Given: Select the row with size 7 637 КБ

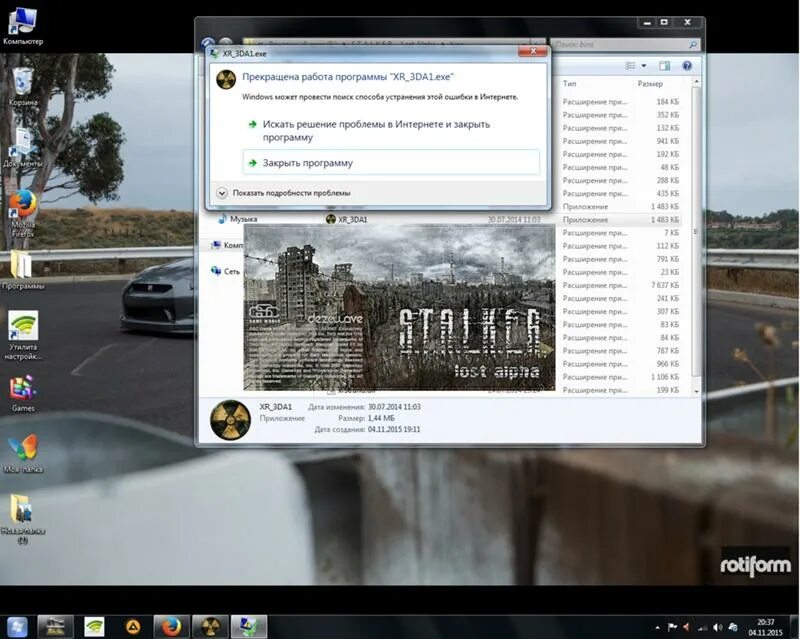Looking at the screenshot, I should tap(620, 285).
